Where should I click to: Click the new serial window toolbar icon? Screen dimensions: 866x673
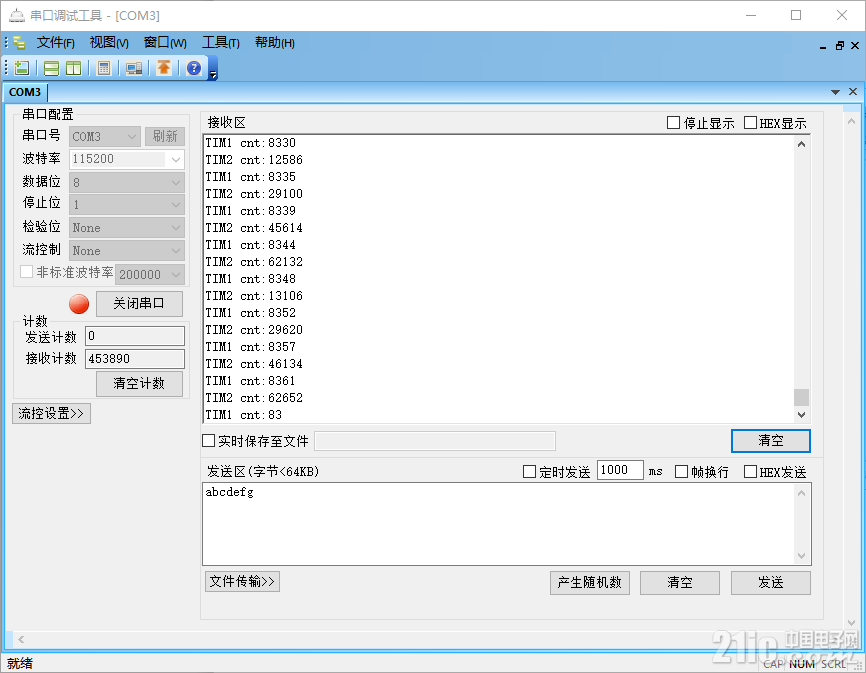(22, 68)
